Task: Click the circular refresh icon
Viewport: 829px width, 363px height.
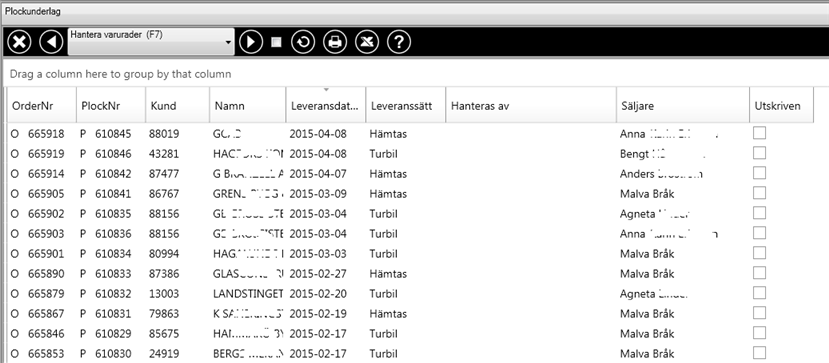Action: (303, 42)
